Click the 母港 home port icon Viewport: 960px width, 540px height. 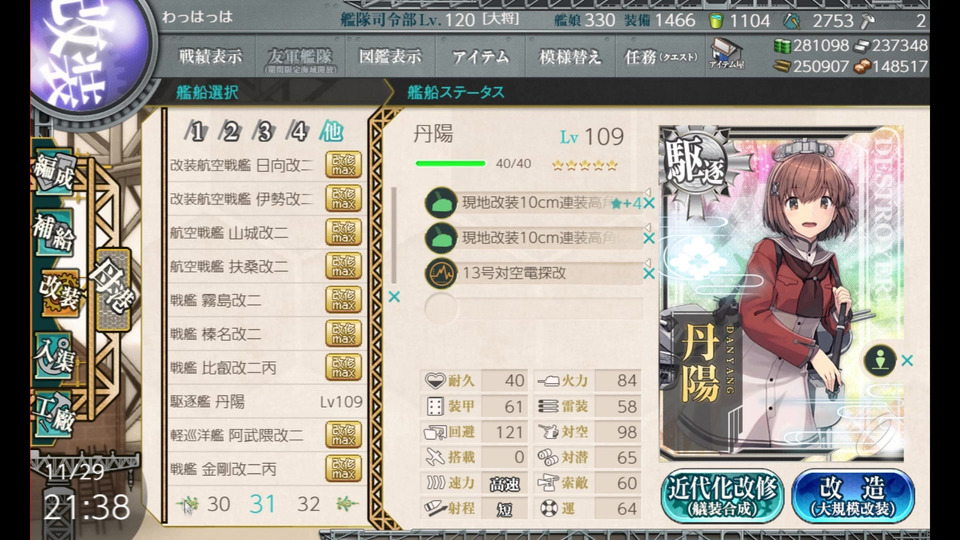(x=114, y=290)
